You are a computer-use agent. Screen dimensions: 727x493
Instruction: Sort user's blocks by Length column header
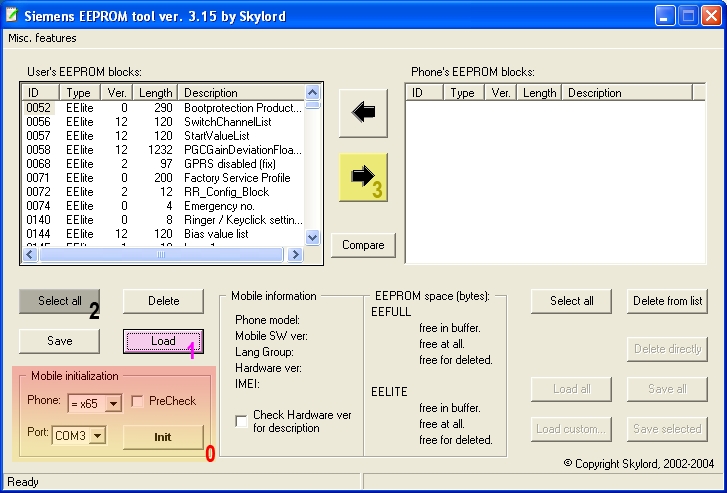(155, 93)
